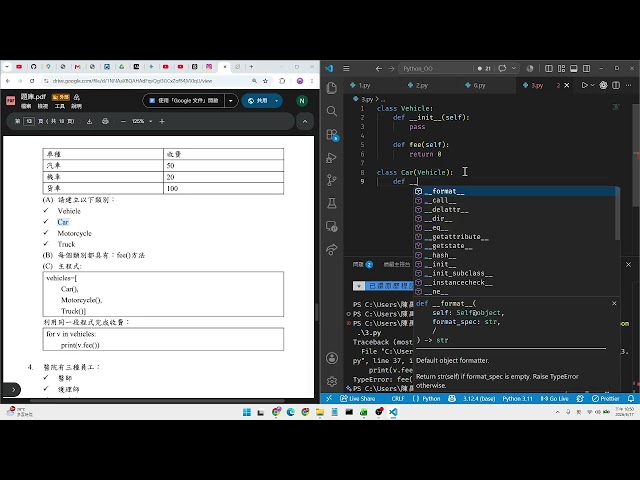Open the Manage gear in VS Code

coord(332,381)
